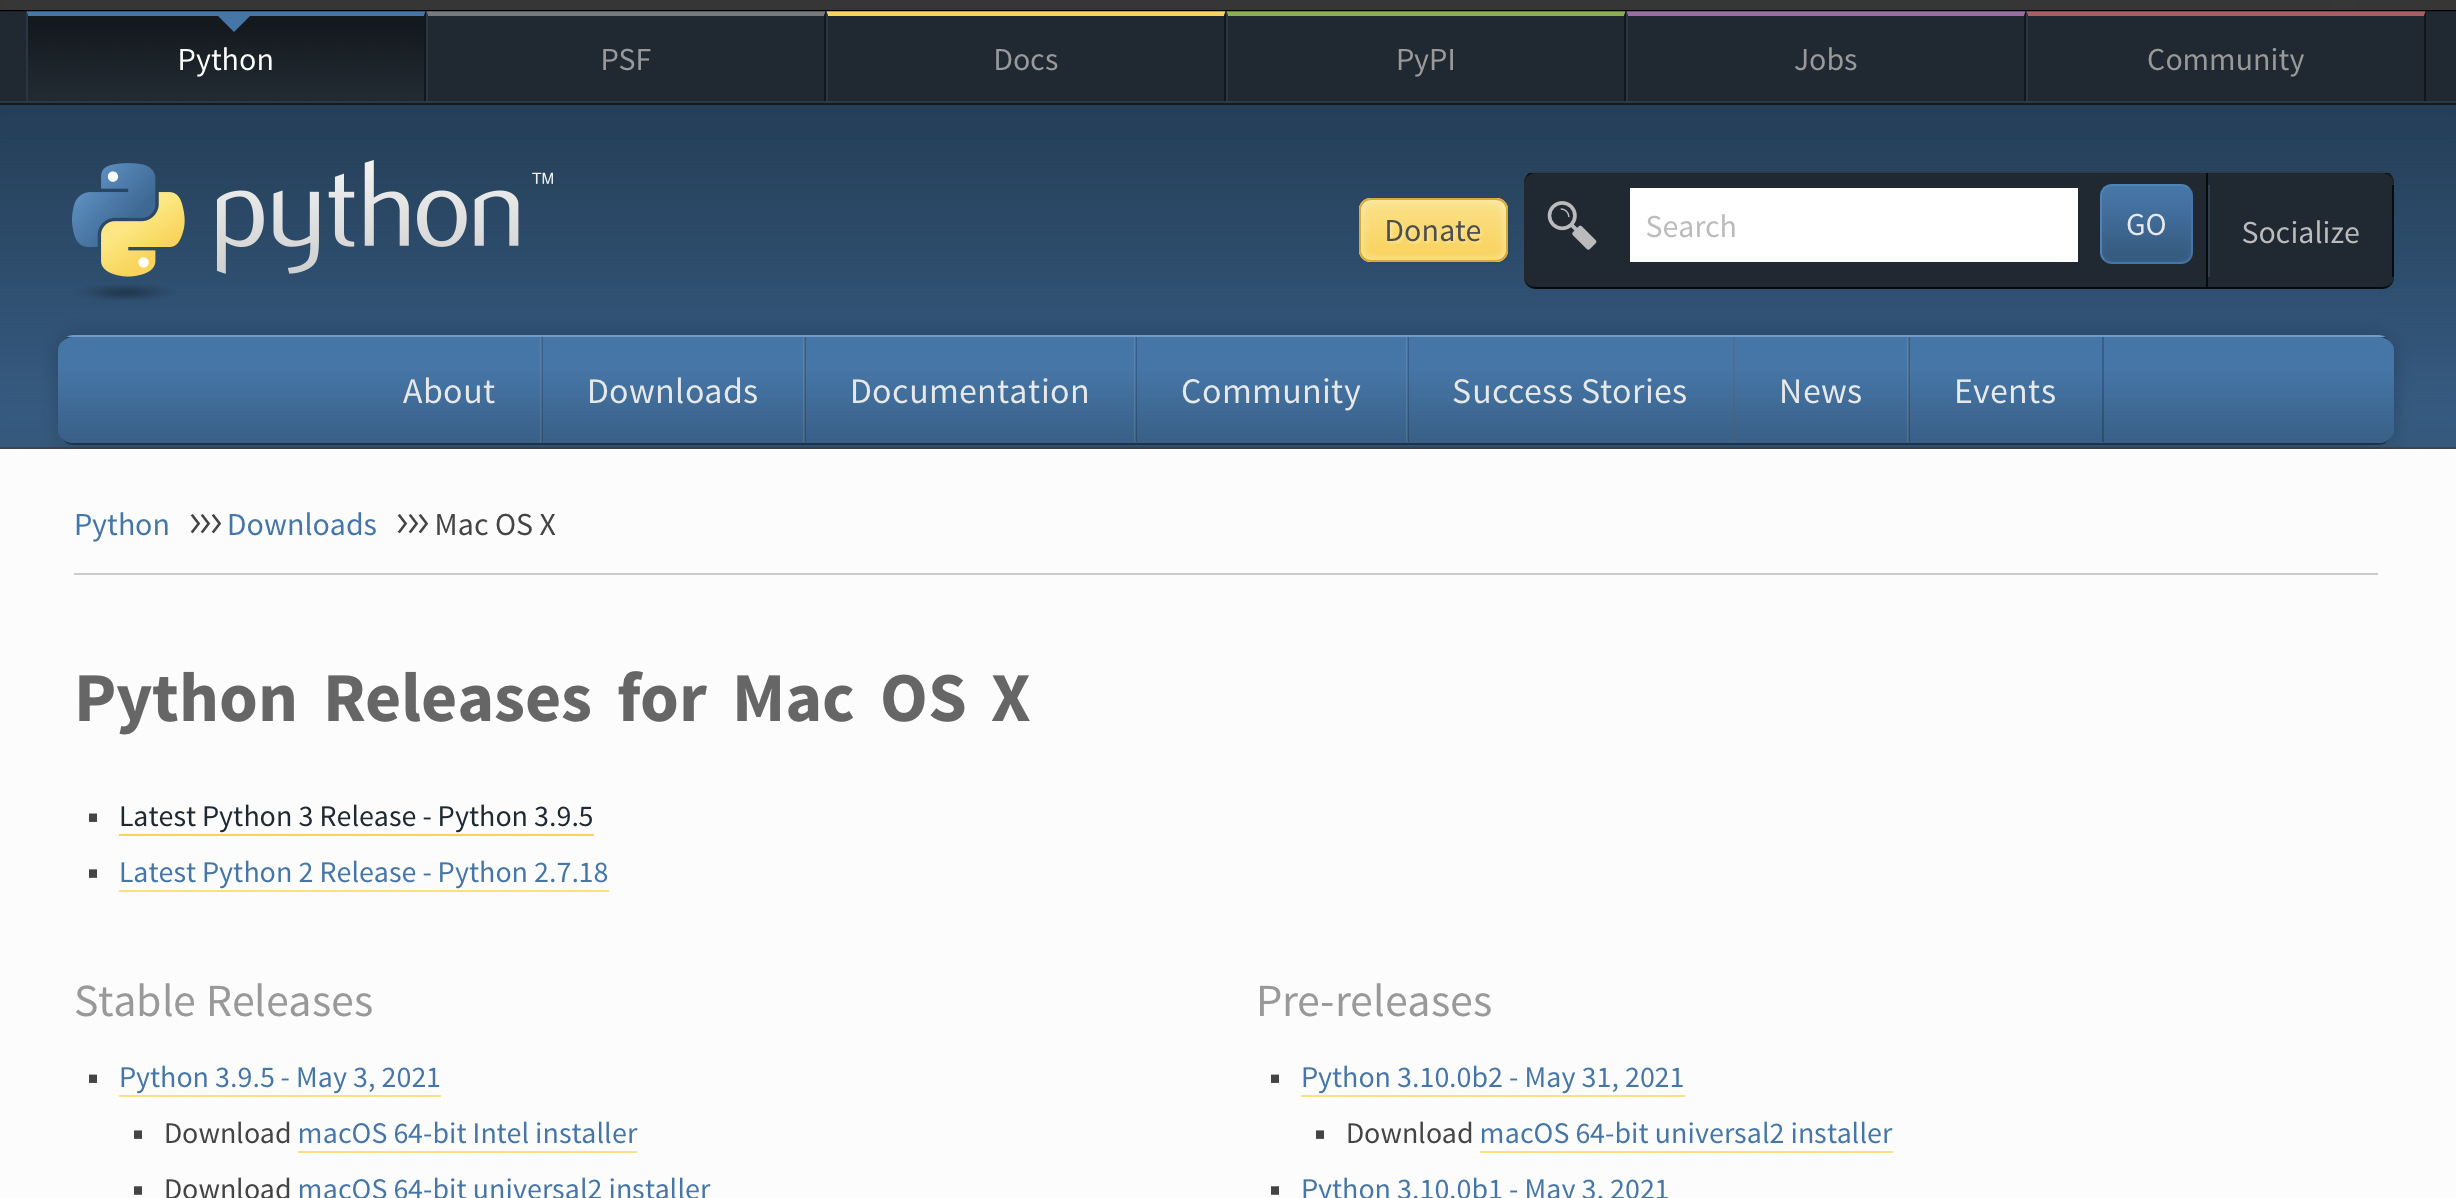This screenshot has height=1198, width=2456.
Task: Open the Success Stories navigation menu
Action: (x=1570, y=391)
